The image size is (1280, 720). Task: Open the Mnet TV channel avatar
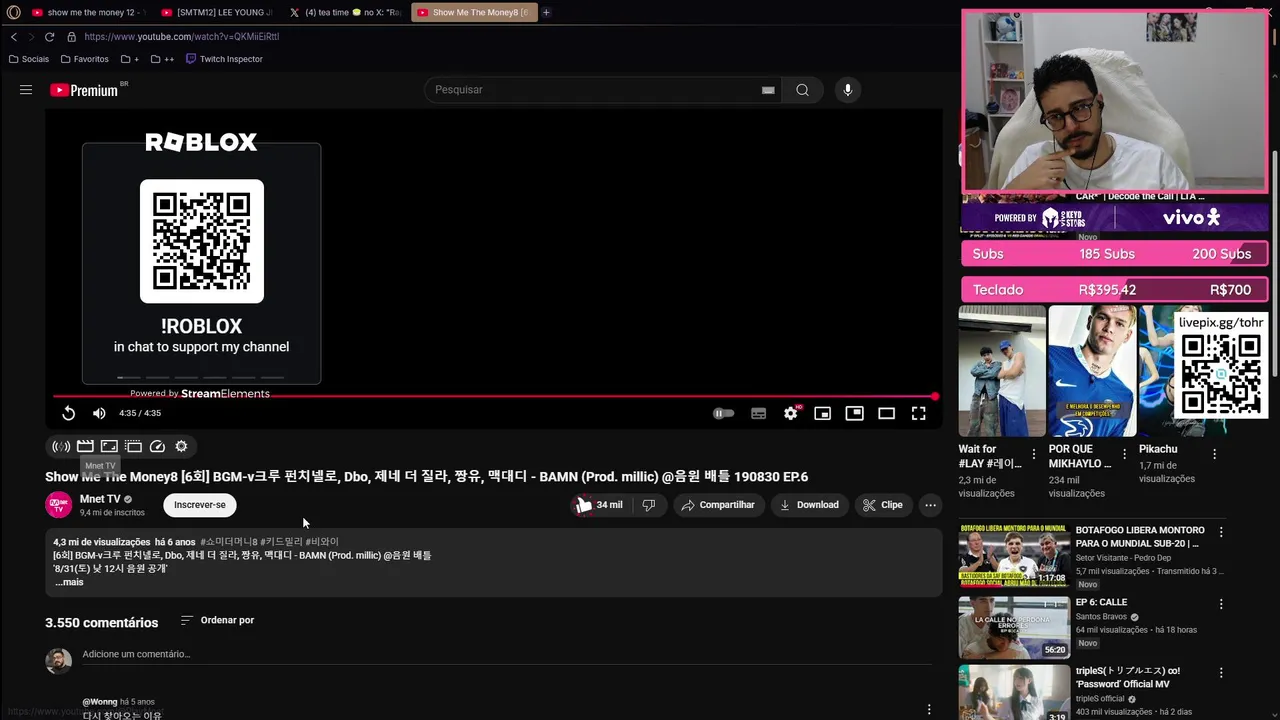tap(59, 505)
